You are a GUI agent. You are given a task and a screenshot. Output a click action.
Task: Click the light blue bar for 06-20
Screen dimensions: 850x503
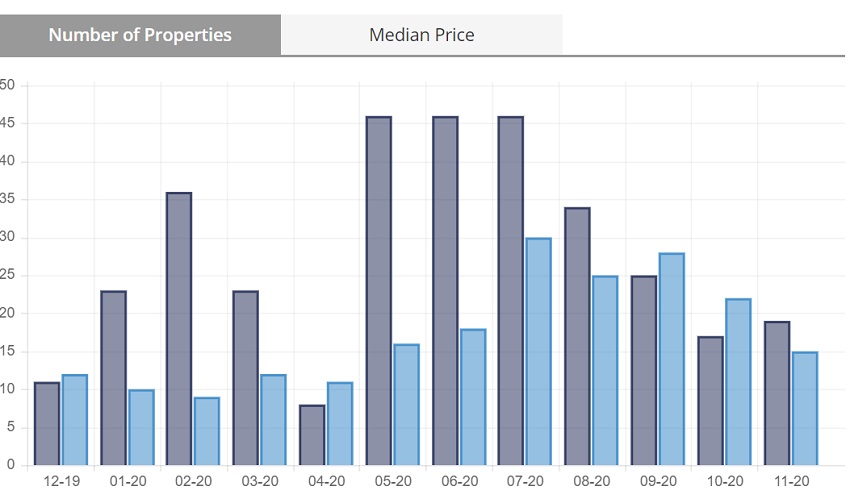point(473,397)
